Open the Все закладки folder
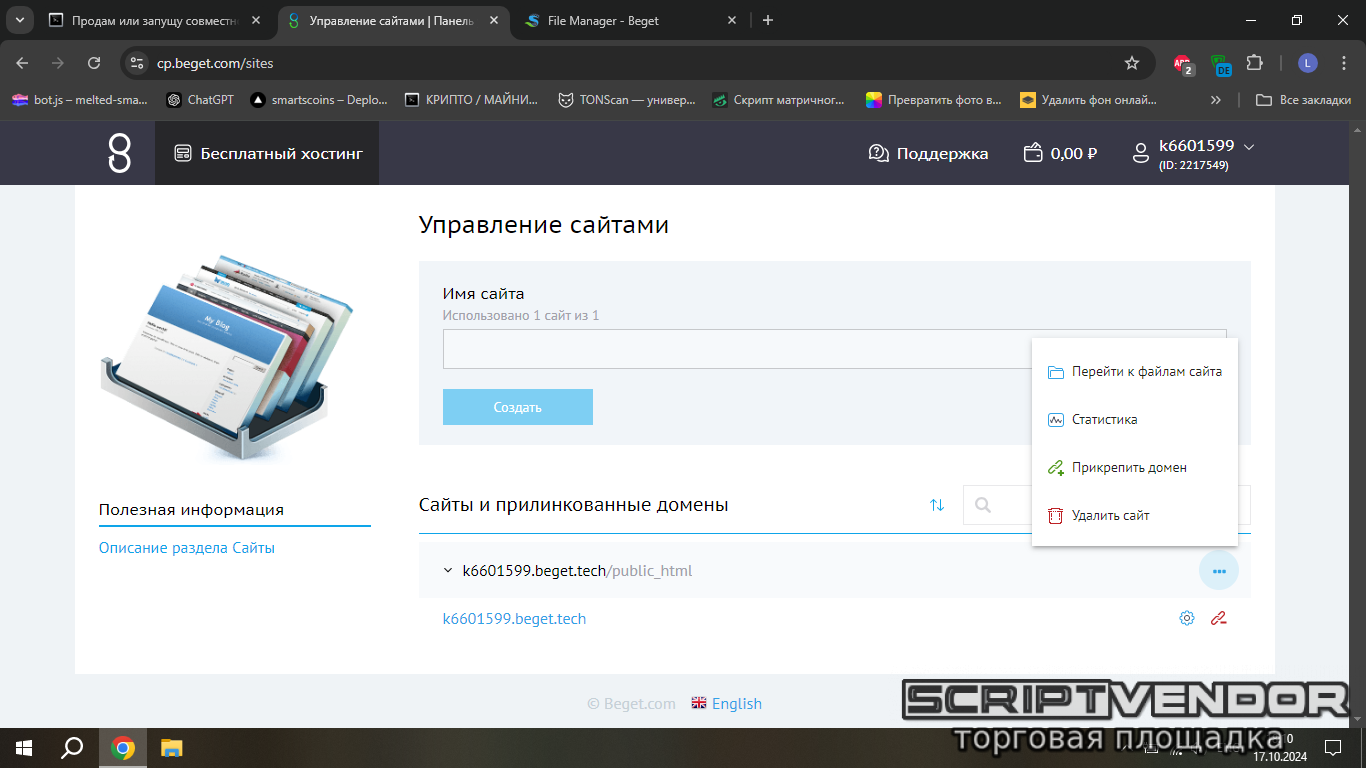This screenshot has width=1366, height=768. [1304, 100]
